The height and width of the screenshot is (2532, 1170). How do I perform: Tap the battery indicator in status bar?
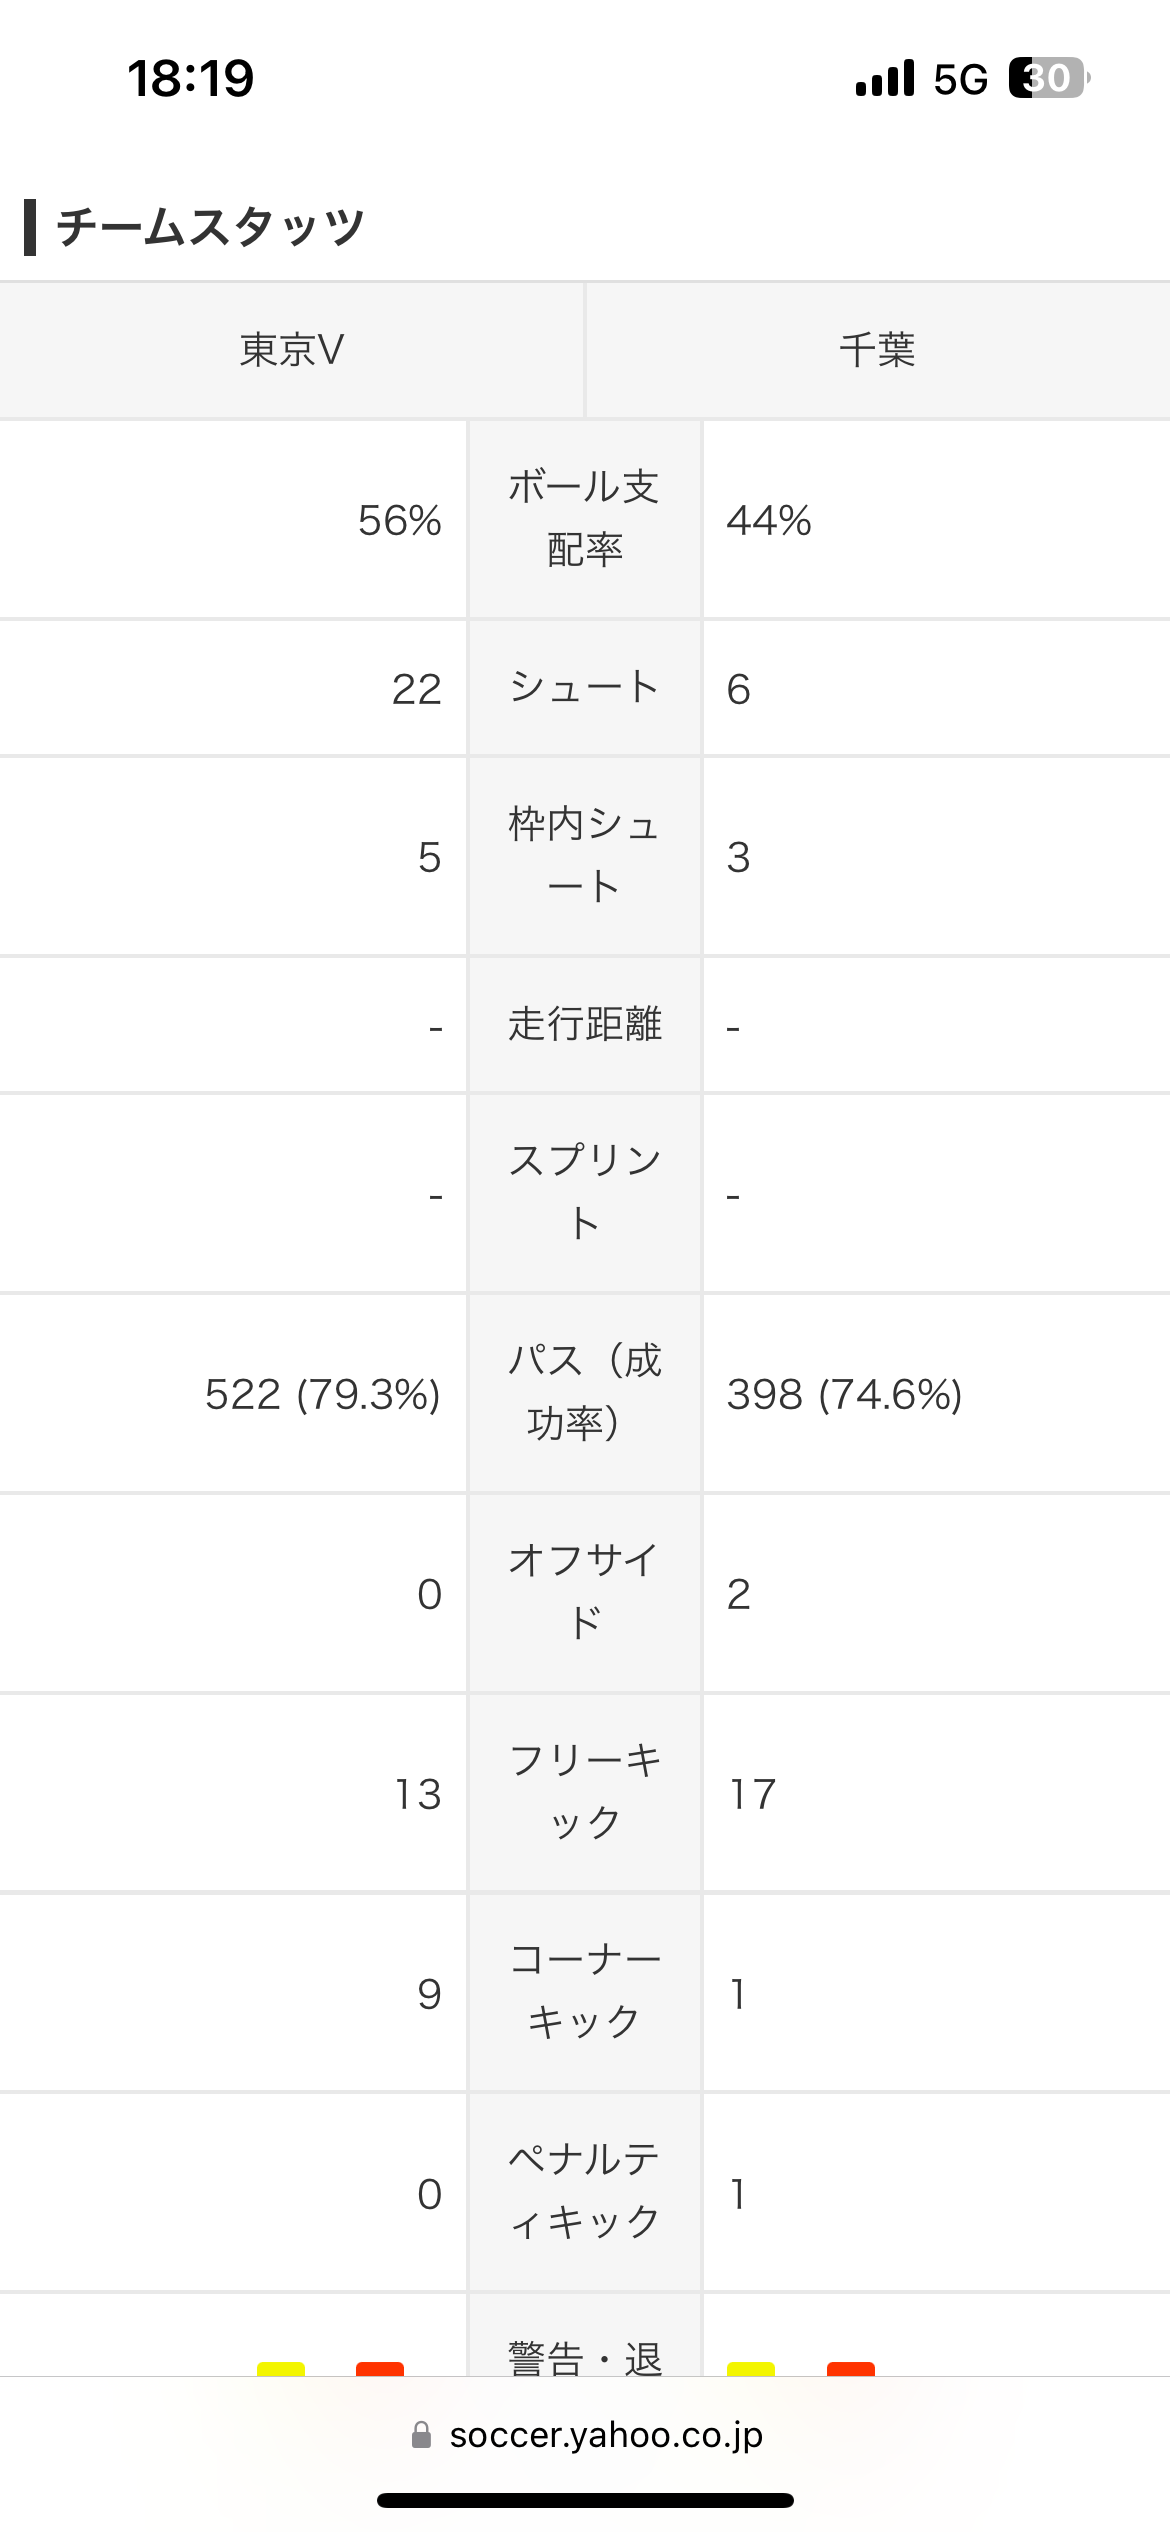coord(1049,78)
